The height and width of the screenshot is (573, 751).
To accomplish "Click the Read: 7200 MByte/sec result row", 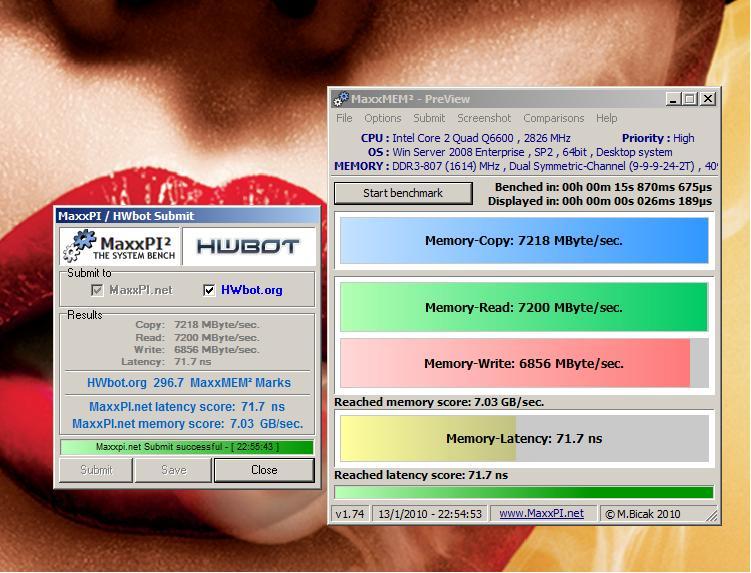I will 197,337.
